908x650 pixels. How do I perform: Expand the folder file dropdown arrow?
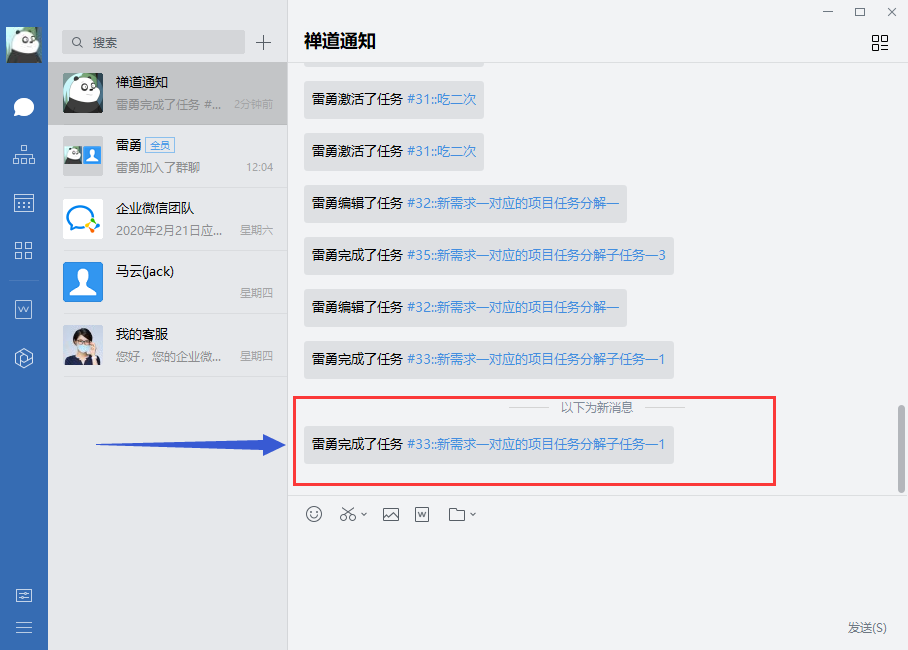(x=473, y=514)
